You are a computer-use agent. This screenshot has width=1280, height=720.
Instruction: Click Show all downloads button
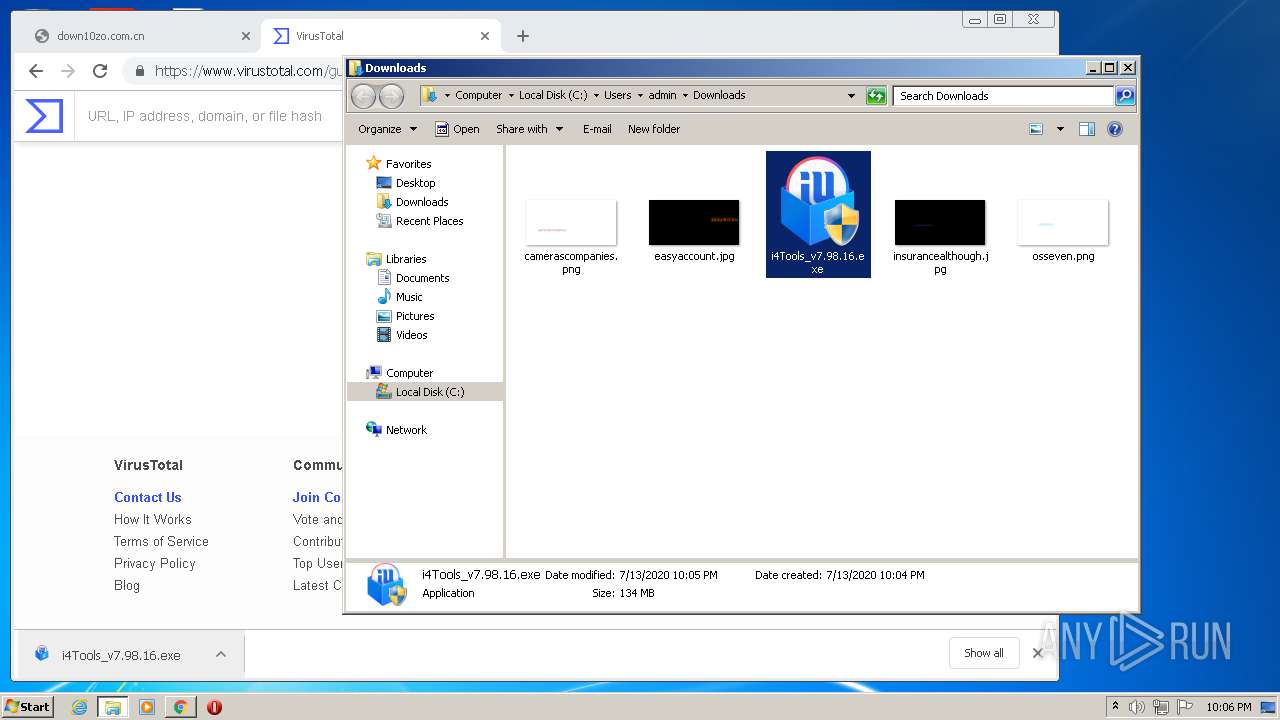(x=984, y=653)
